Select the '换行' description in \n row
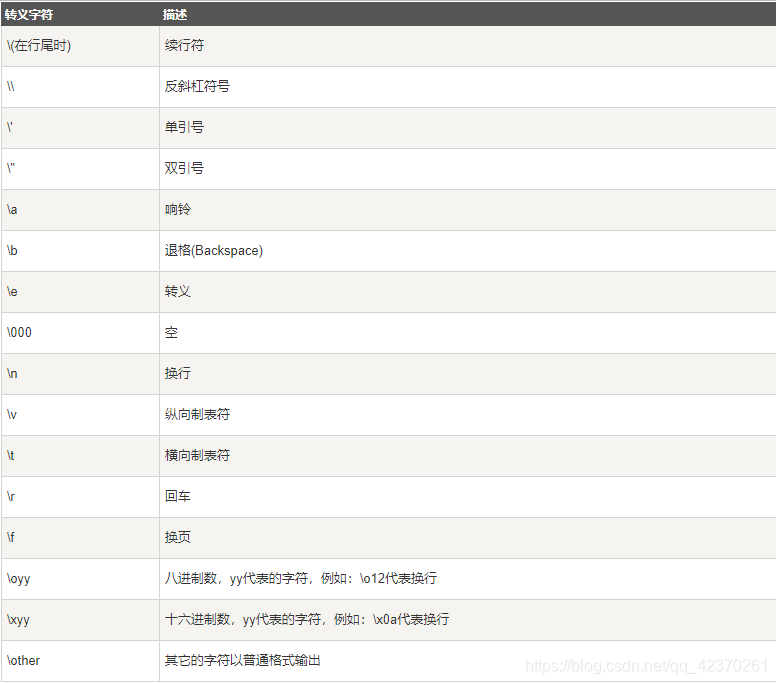This screenshot has width=776, height=684. (x=178, y=374)
